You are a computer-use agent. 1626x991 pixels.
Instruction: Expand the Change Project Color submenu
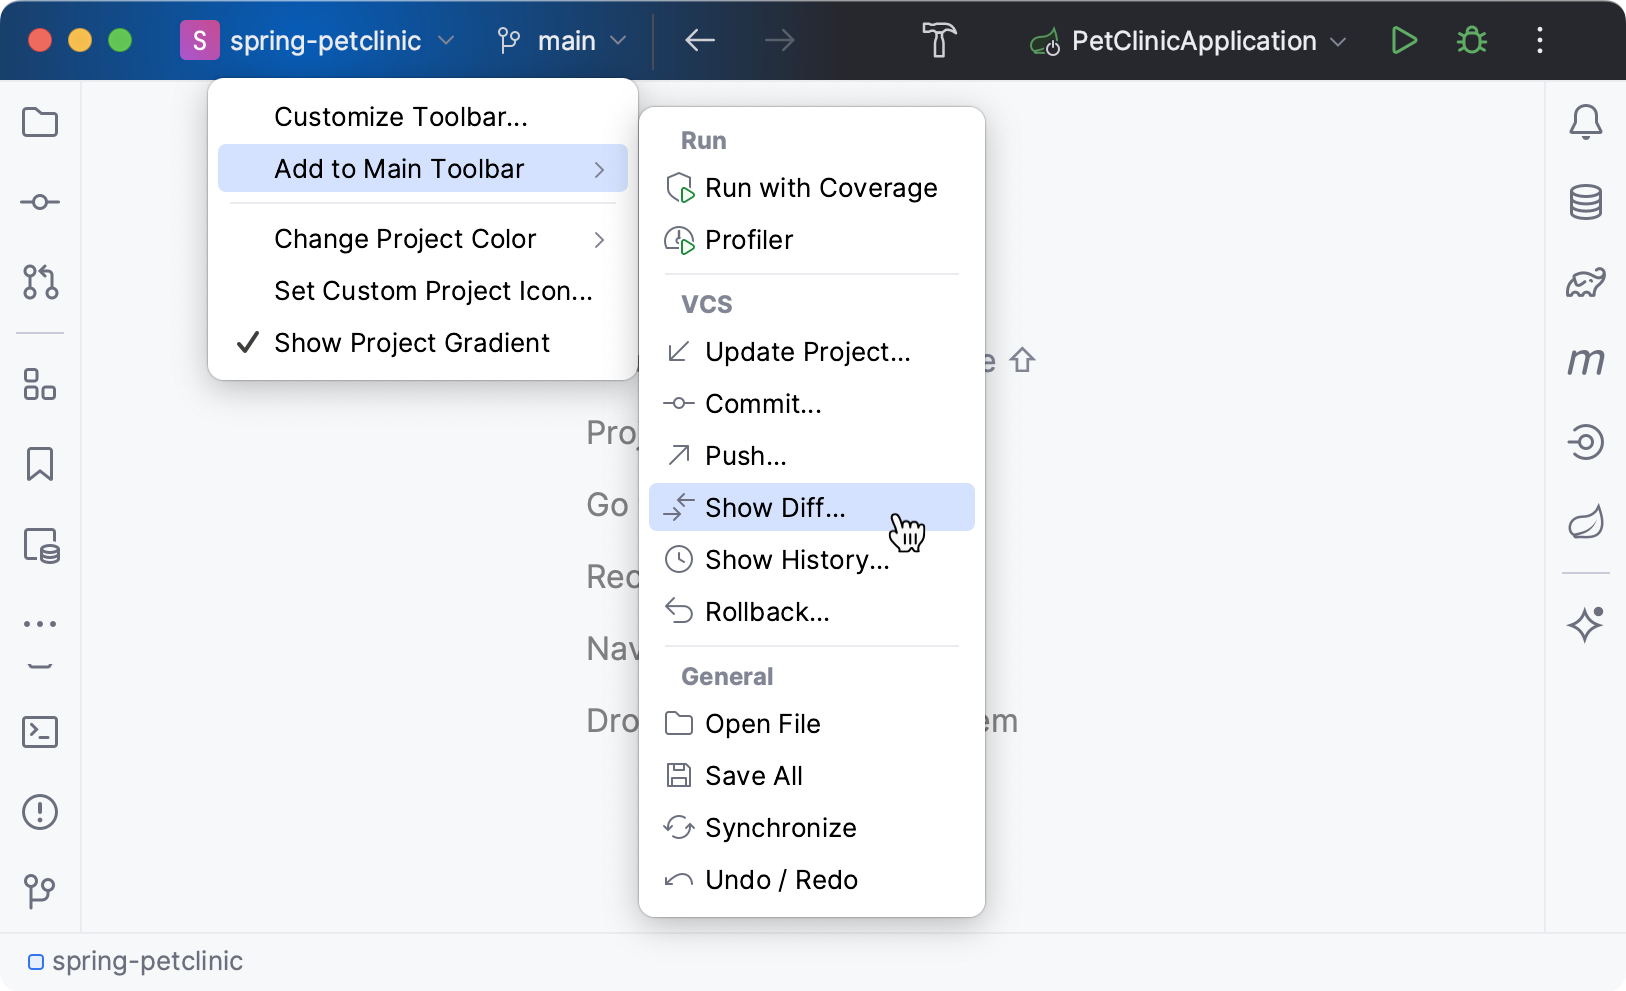click(422, 239)
